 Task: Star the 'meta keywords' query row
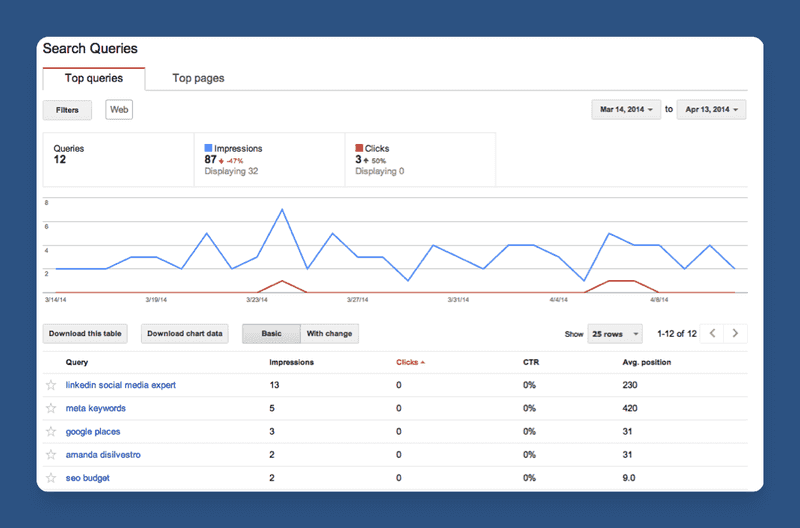tap(51, 408)
